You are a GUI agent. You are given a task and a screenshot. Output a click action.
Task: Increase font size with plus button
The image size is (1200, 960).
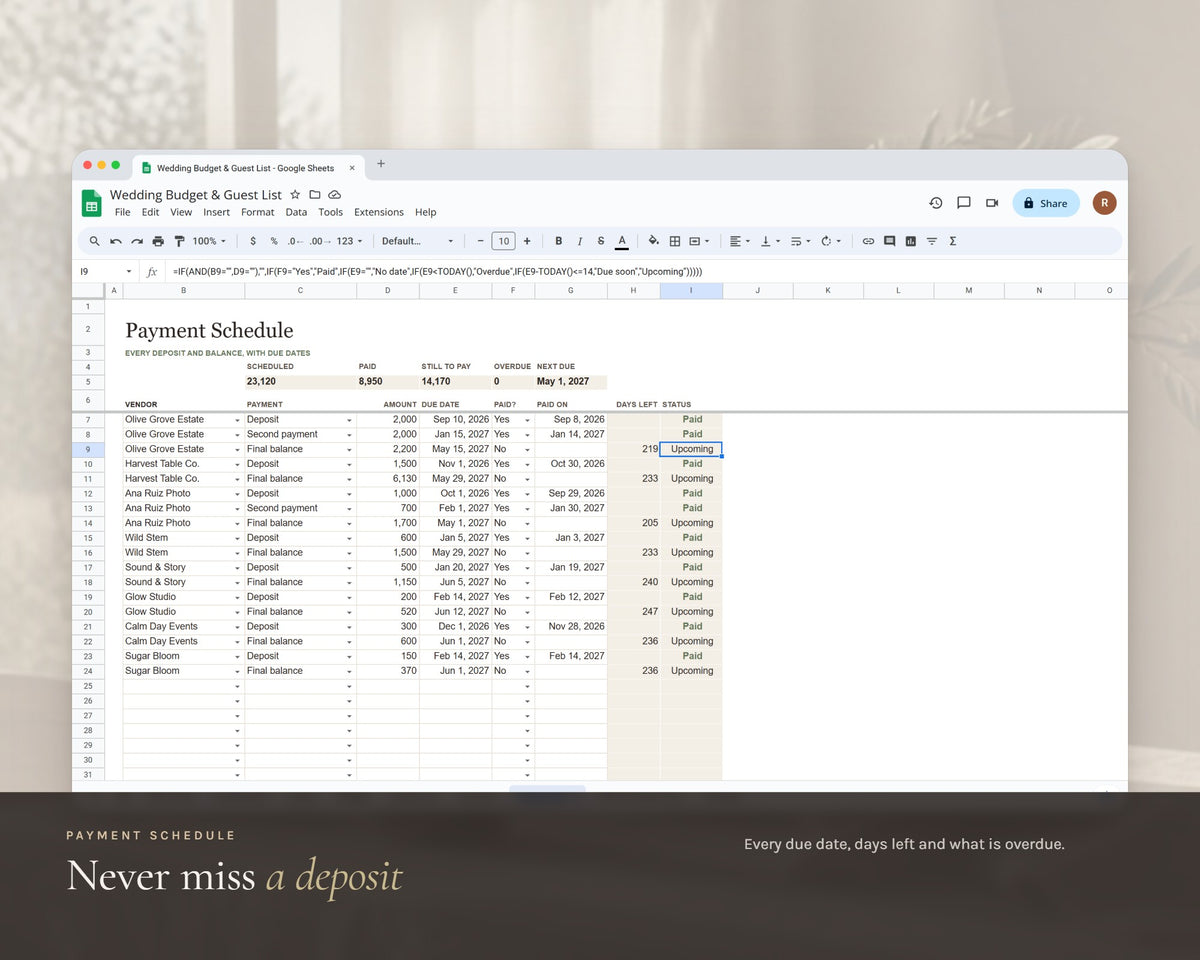[527, 241]
